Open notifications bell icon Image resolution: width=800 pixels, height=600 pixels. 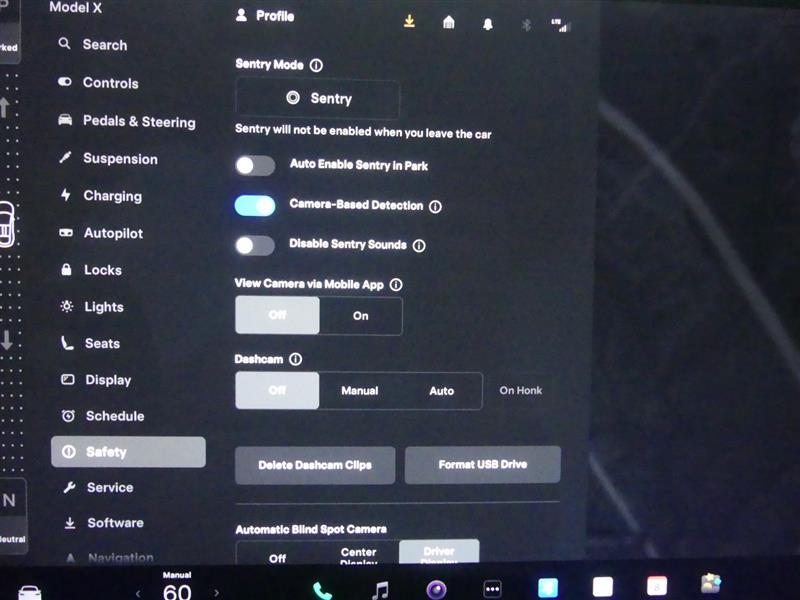click(x=488, y=24)
